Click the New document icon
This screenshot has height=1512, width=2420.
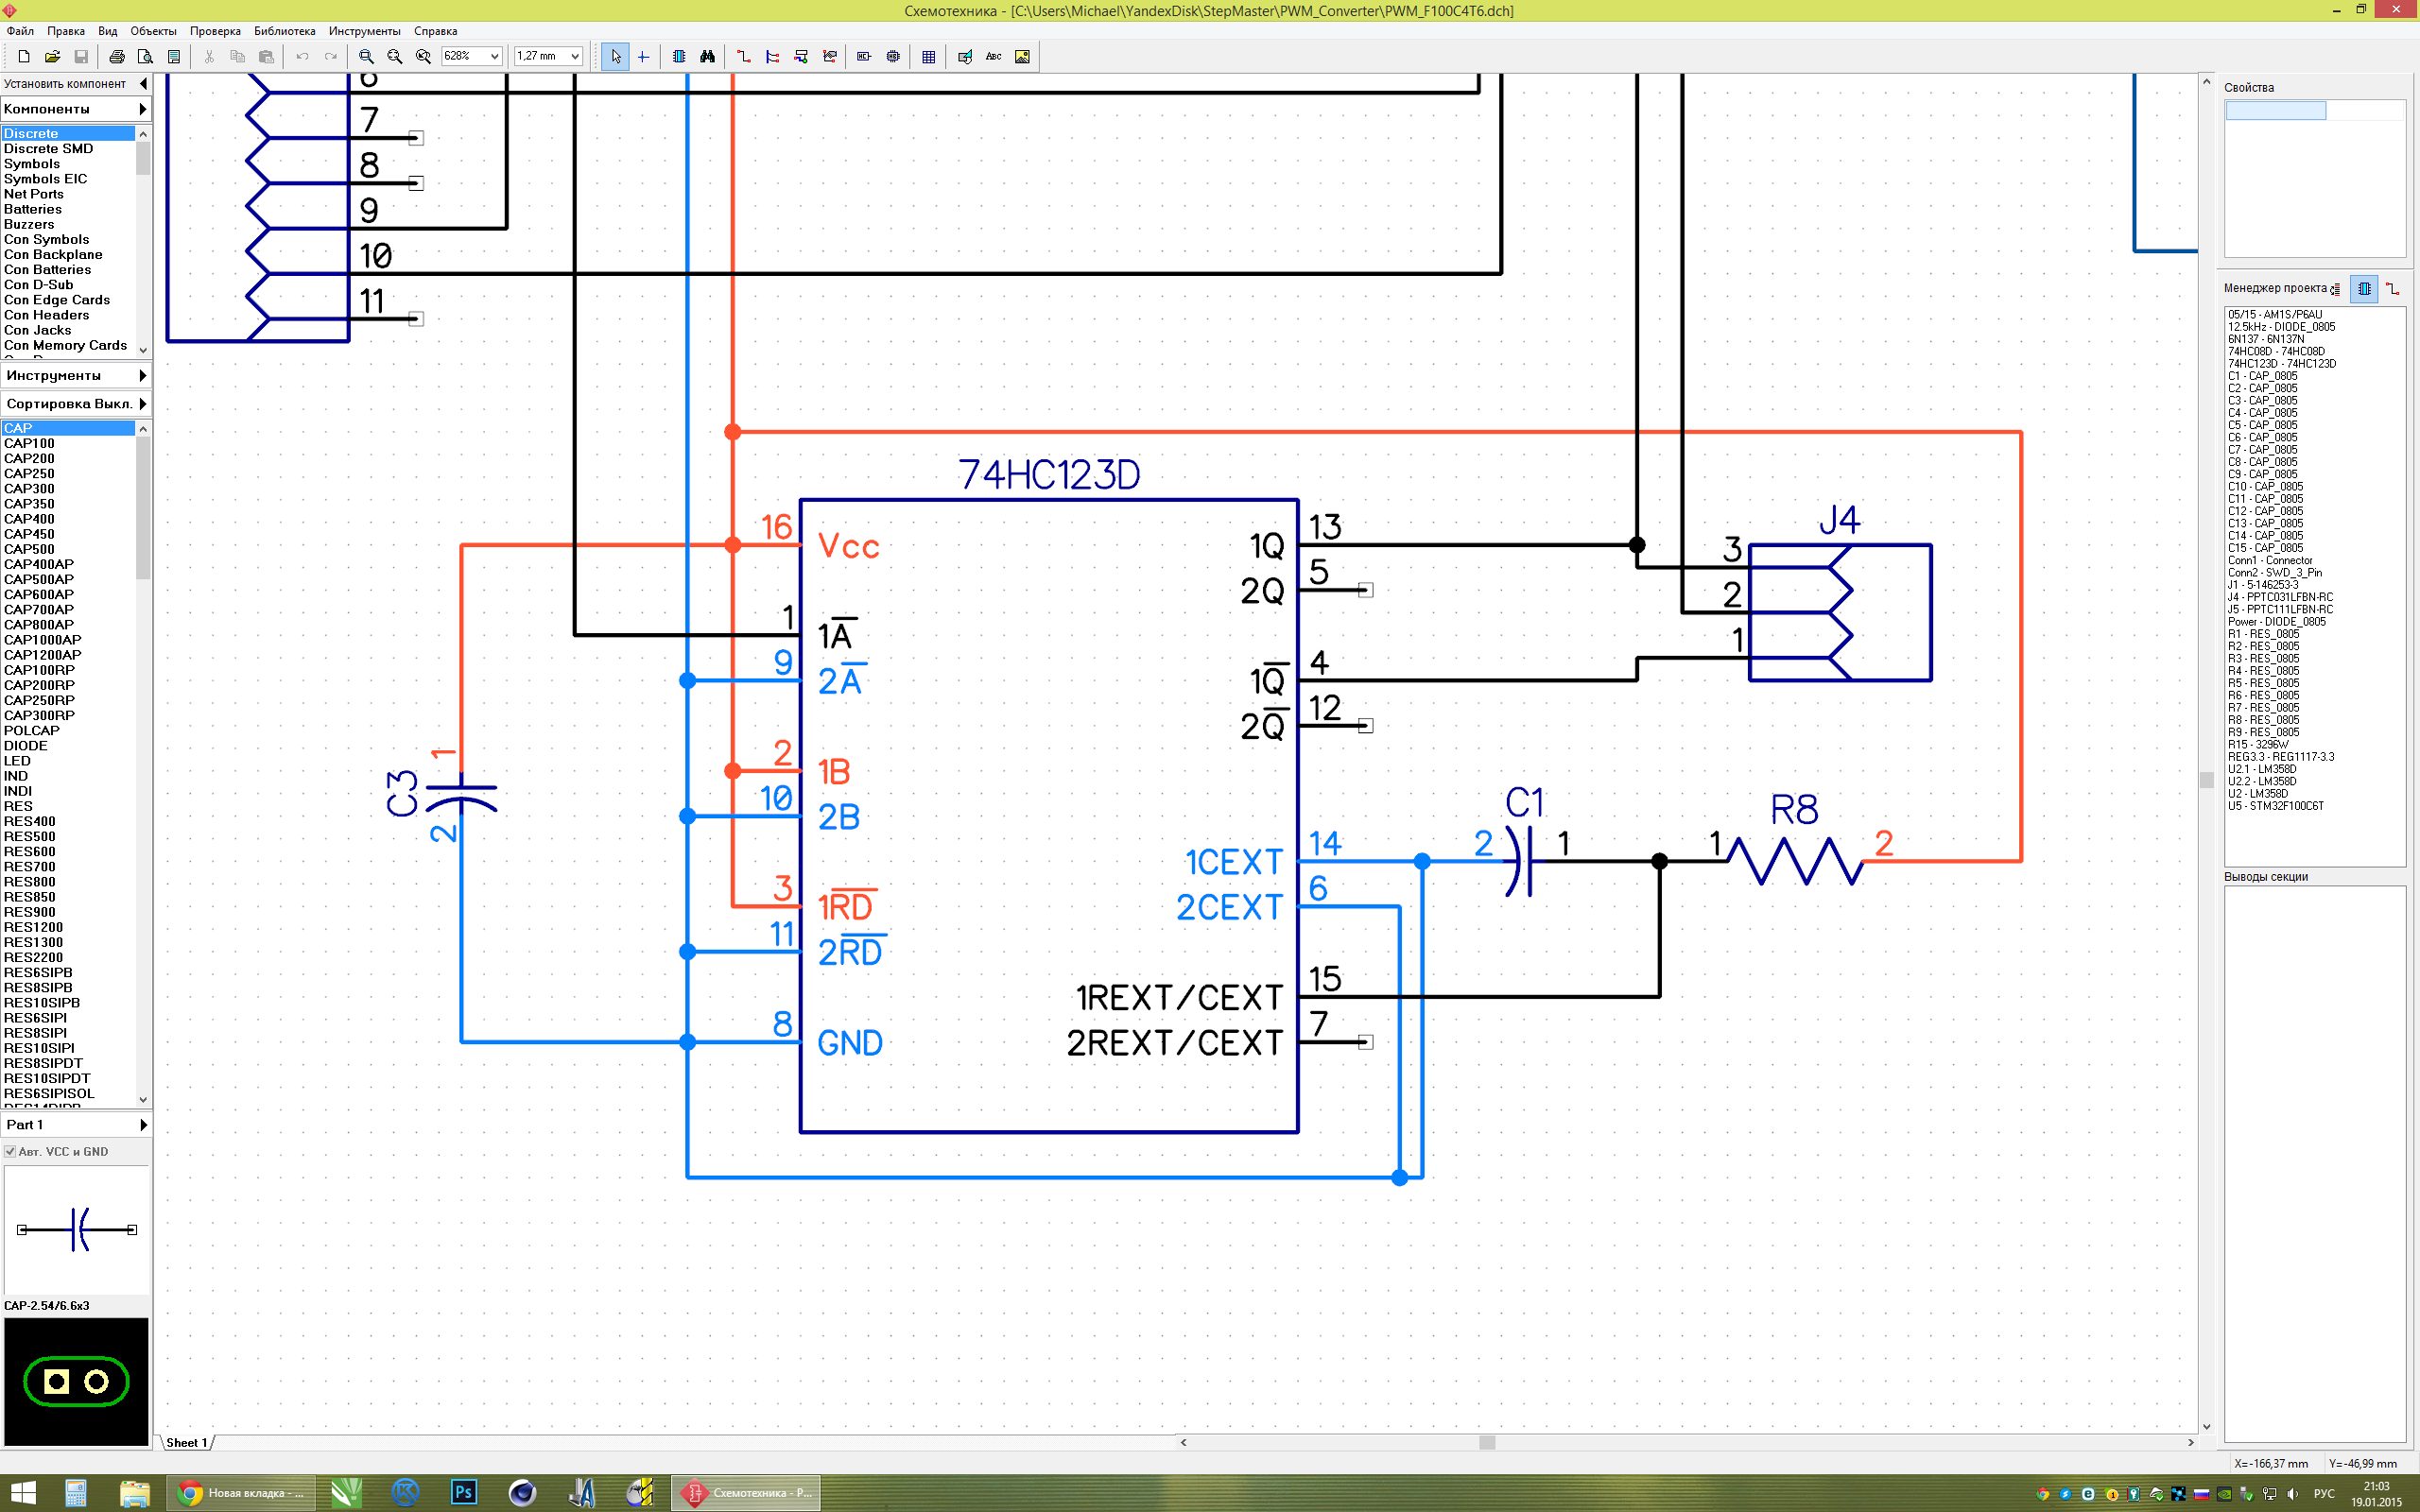click(x=24, y=57)
